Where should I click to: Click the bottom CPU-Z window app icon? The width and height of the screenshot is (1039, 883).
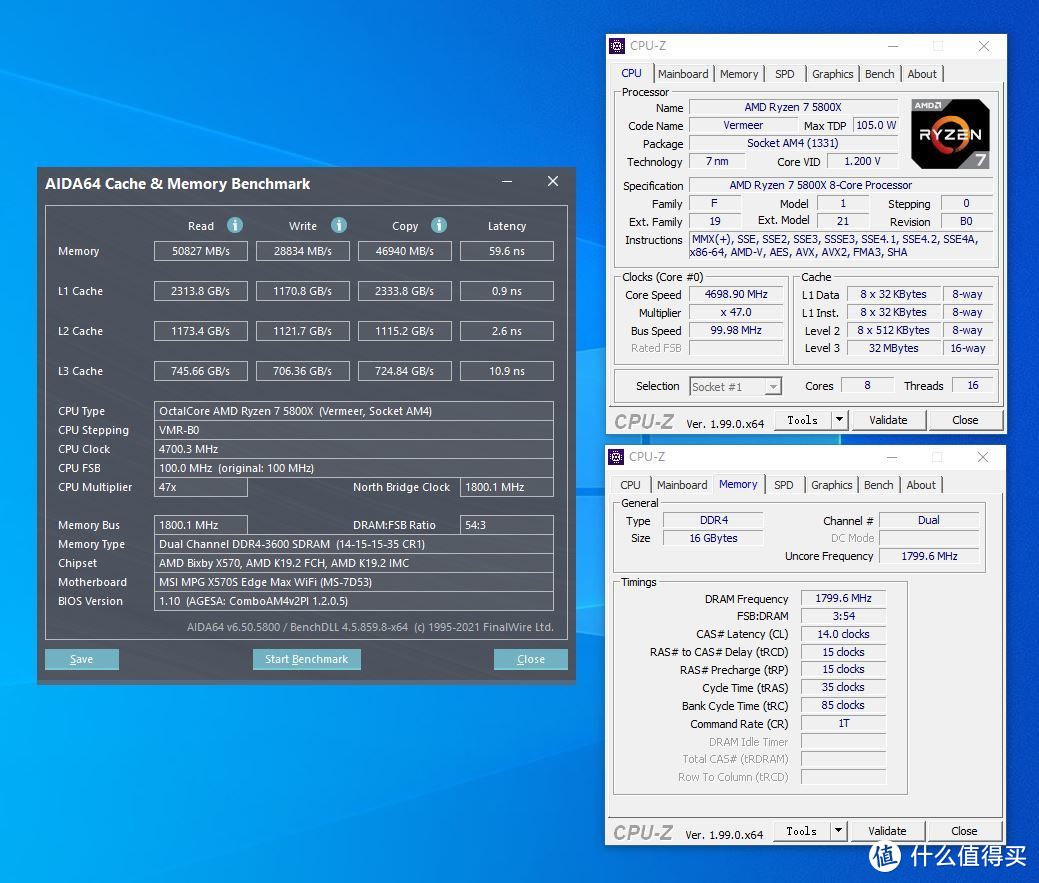pyautogui.click(x=616, y=456)
